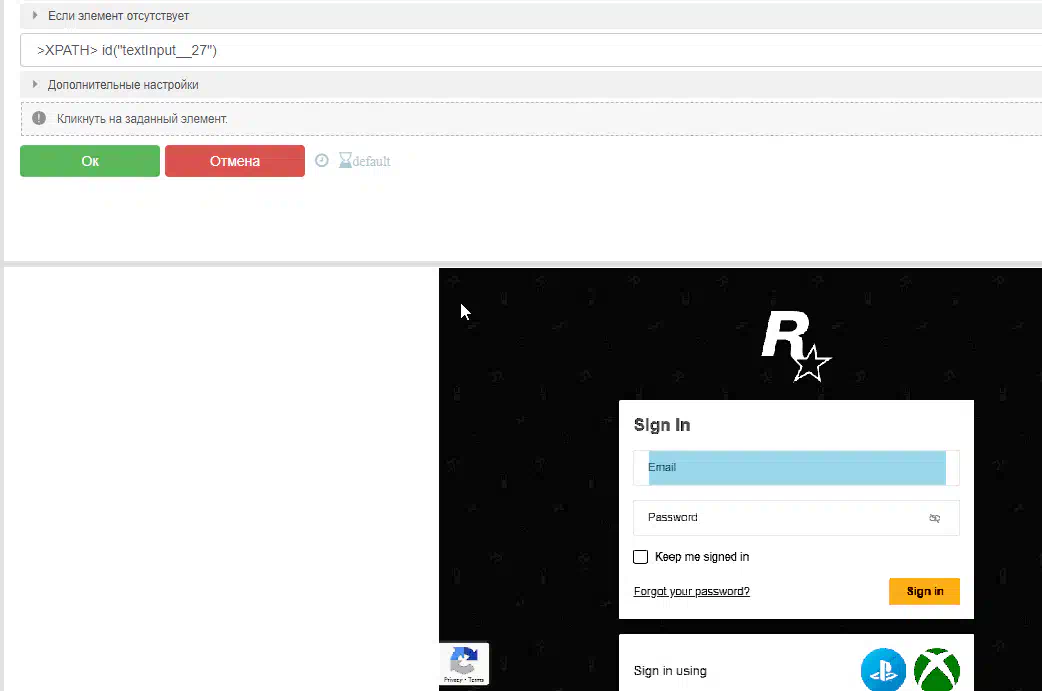Open the "Forgot your password?" link

[692, 591]
